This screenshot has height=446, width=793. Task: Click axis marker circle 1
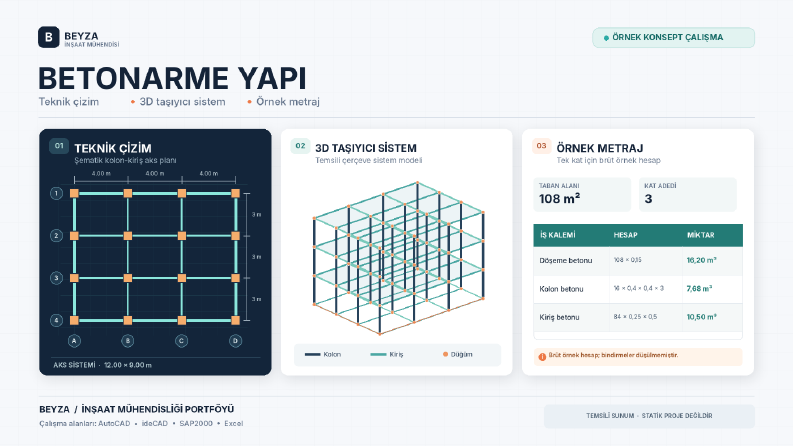tap(56, 193)
